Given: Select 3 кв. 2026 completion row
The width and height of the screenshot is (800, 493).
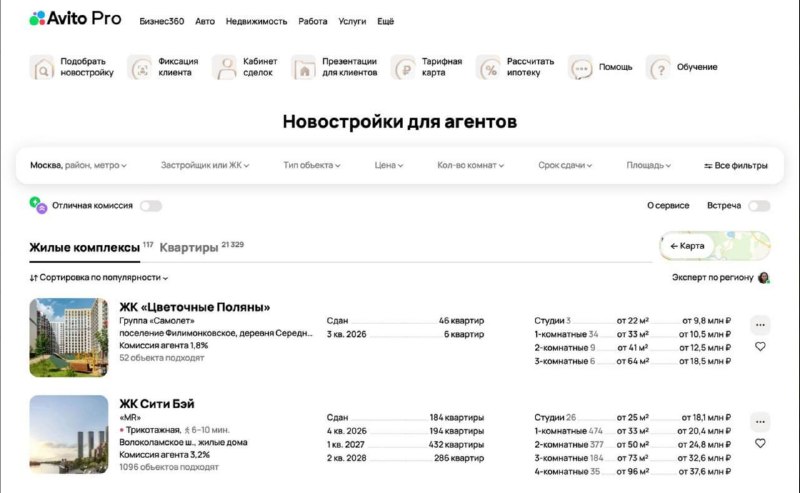Looking at the screenshot, I should click(406, 334).
